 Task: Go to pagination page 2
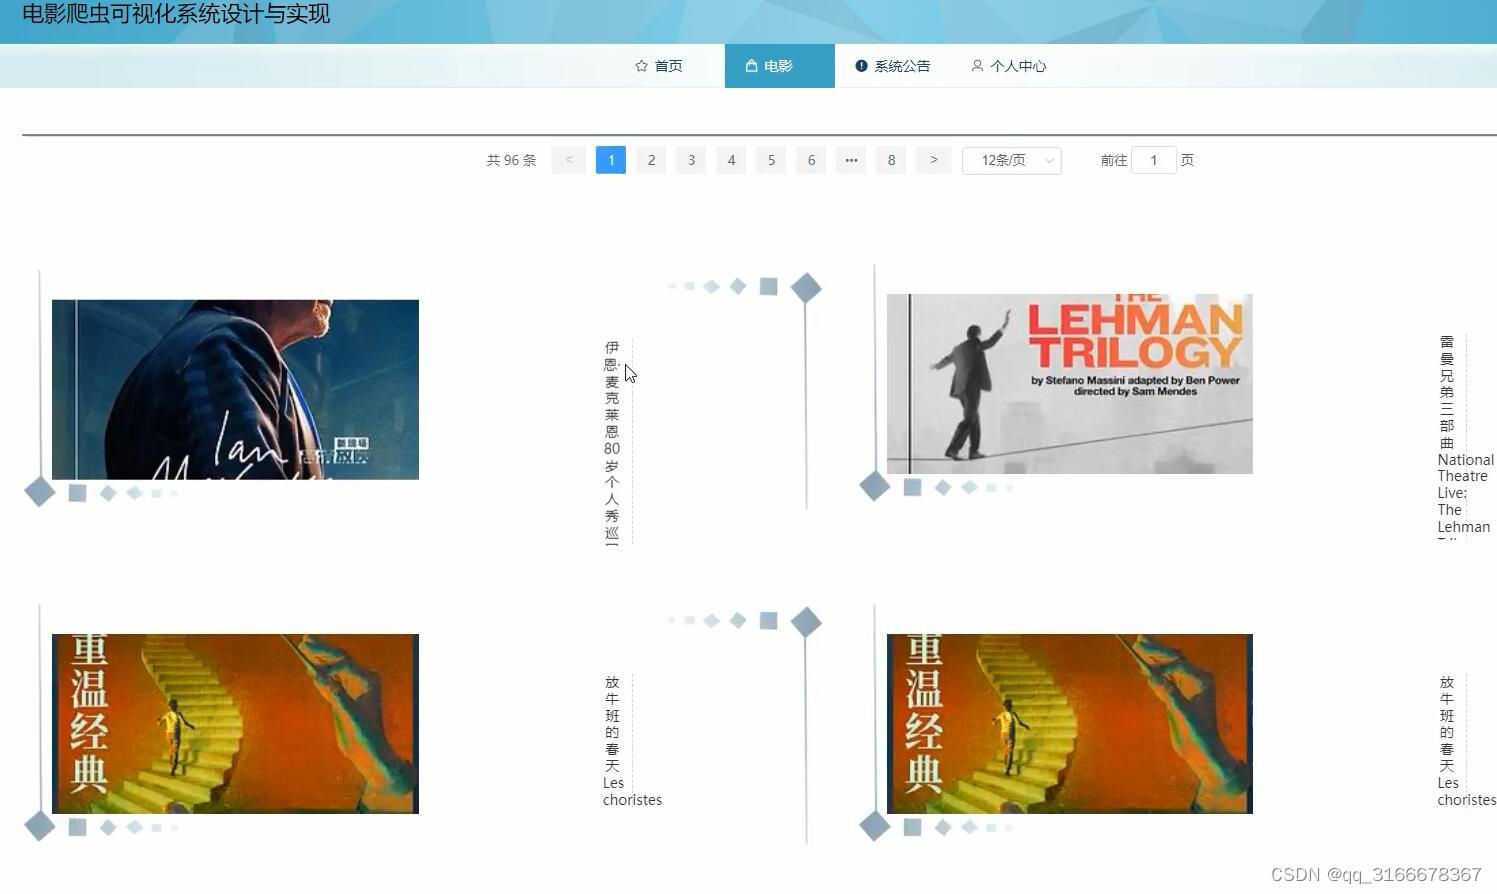(651, 160)
